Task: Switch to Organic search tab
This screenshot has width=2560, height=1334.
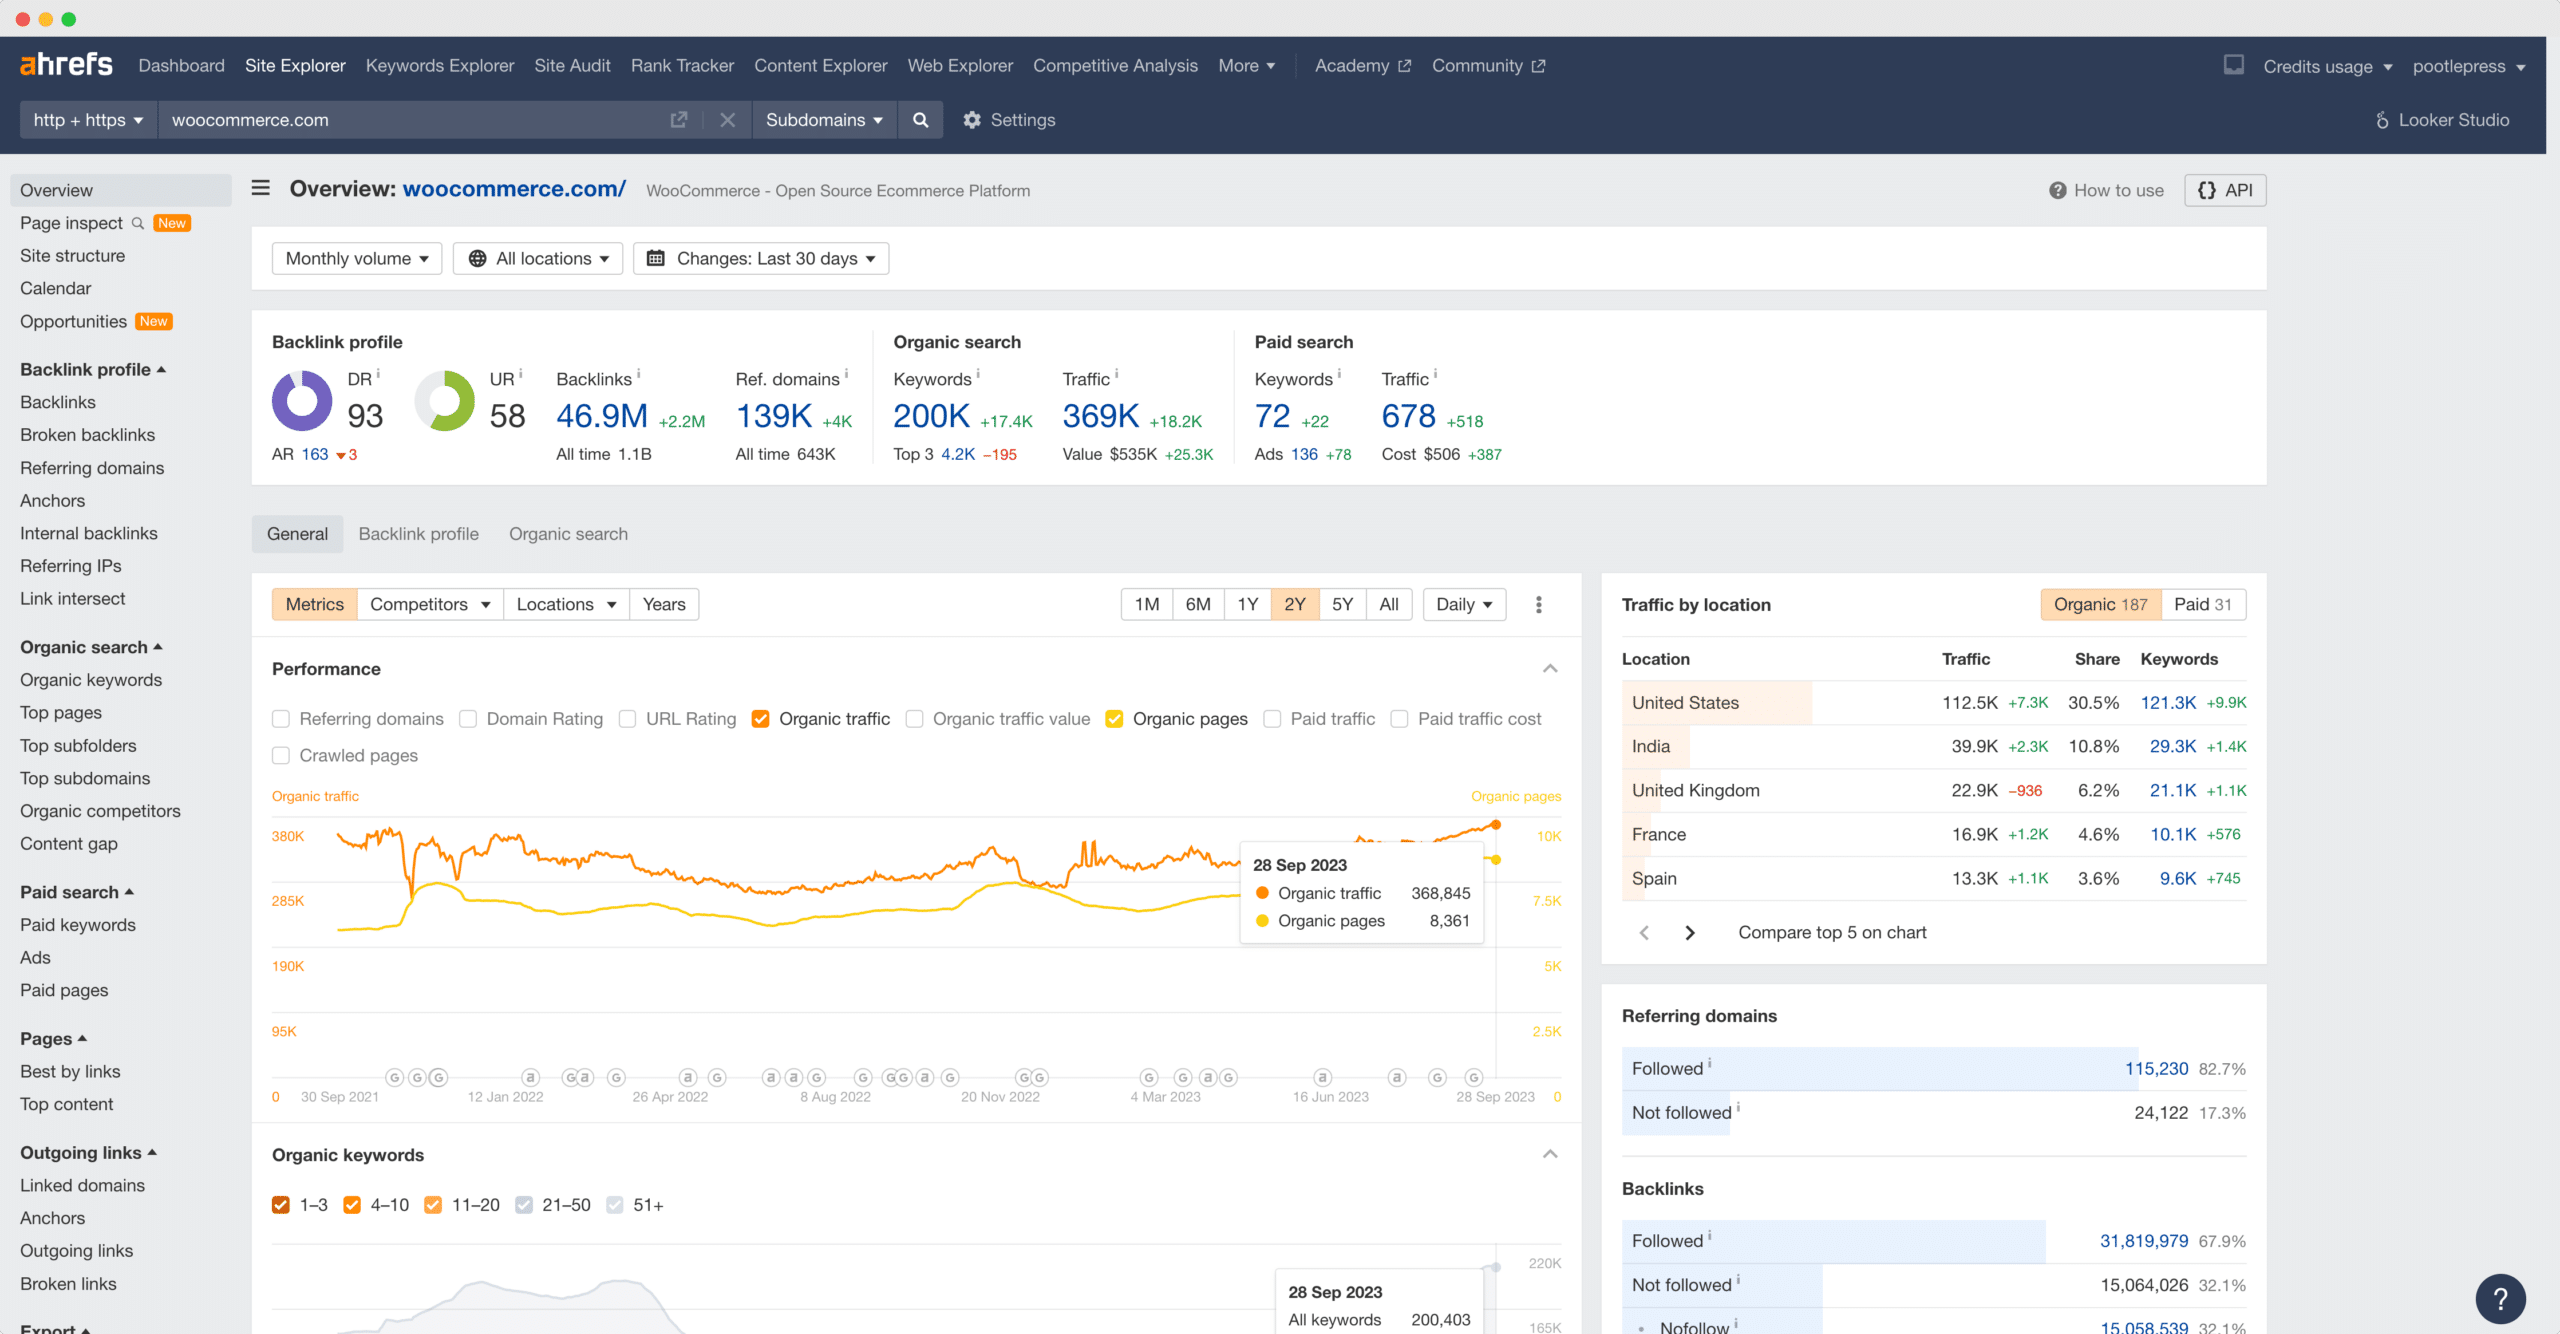Action: (568, 534)
